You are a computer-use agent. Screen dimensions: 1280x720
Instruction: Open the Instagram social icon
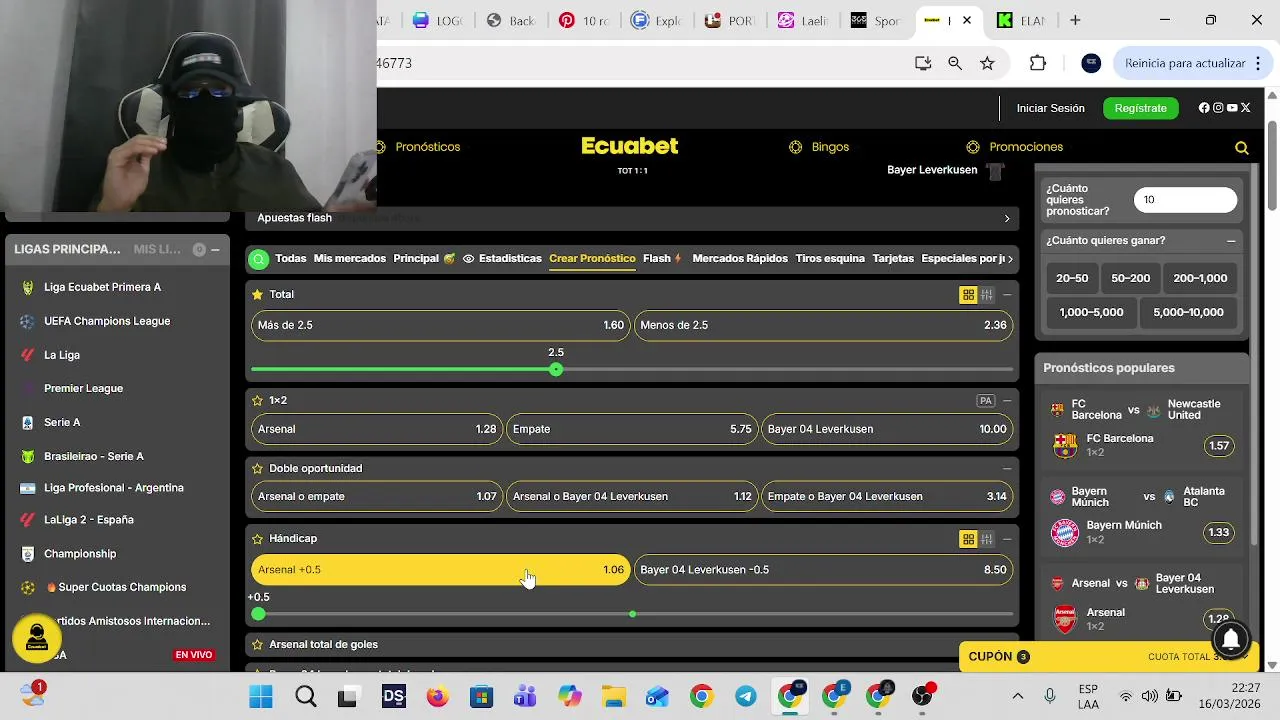[x=1218, y=108]
